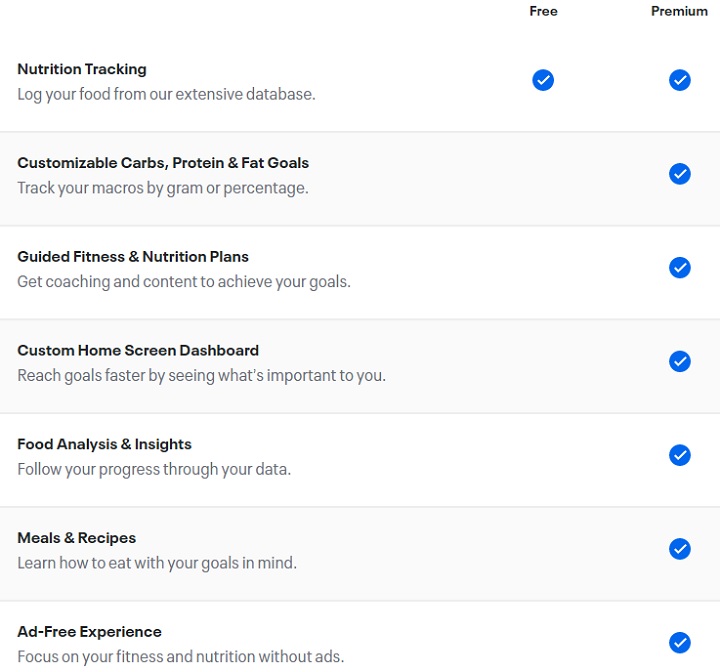Click 'Learn how to eat with your goals' text
720x672 pixels.
click(157, 563)
